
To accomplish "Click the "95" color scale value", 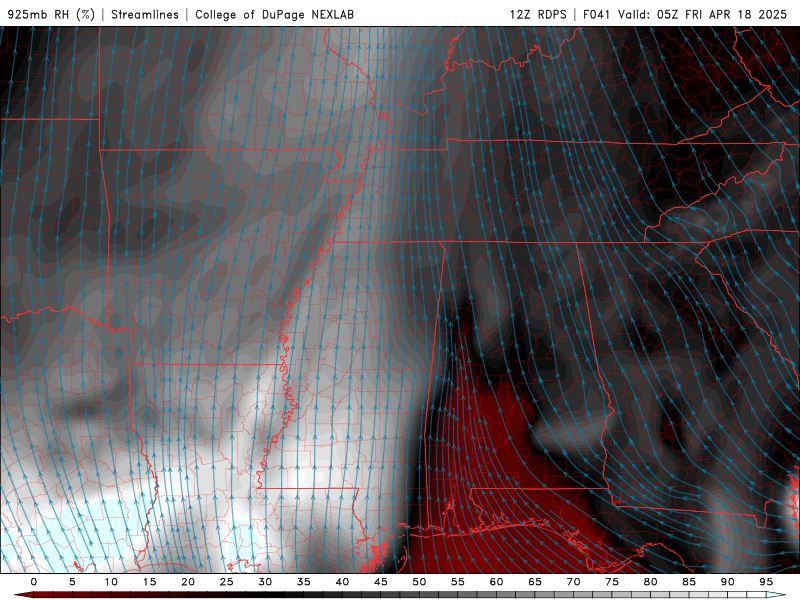I will click(x=766, y=582).
